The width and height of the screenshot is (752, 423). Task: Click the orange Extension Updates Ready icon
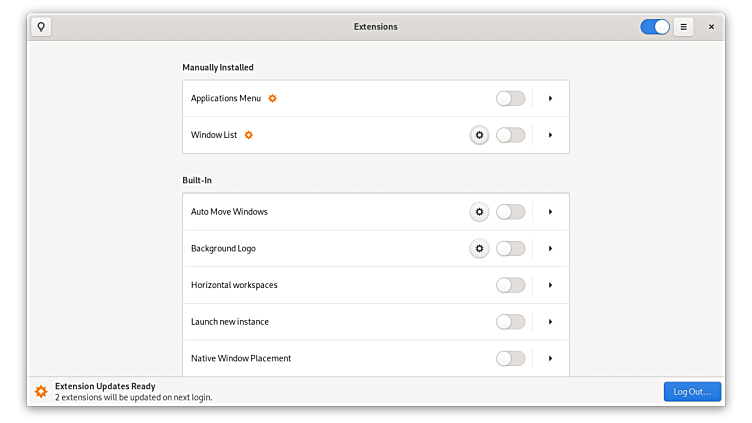tap(41, 391)
